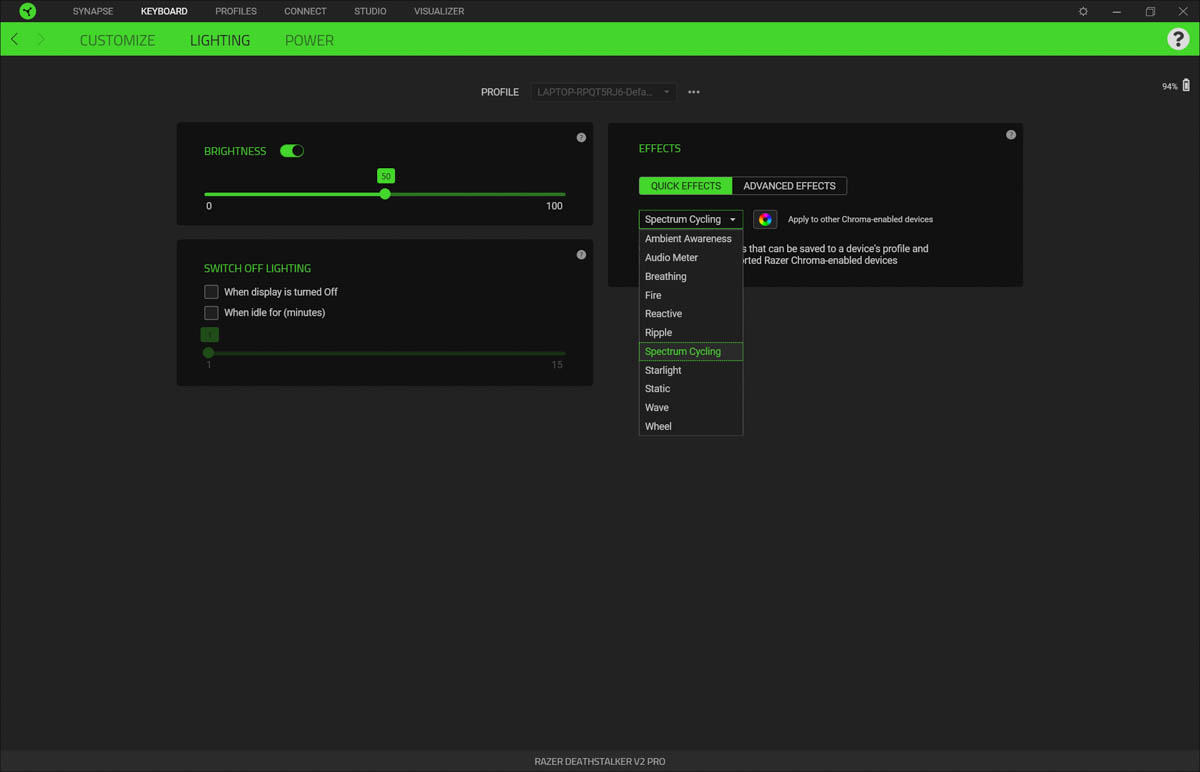This screenshot has height=772, width=1200.
Task: Open the Profiles tab
Action: coord(236,11)
